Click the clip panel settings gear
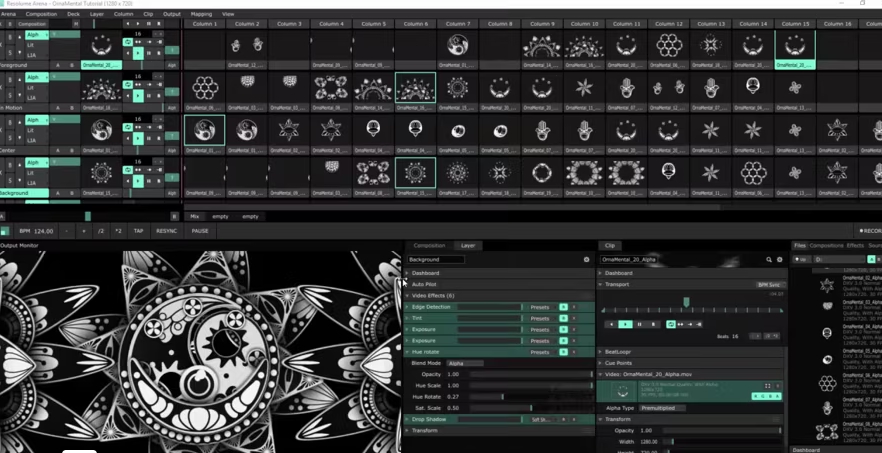This screenshot has width=882, height=453. click(780, 259)
